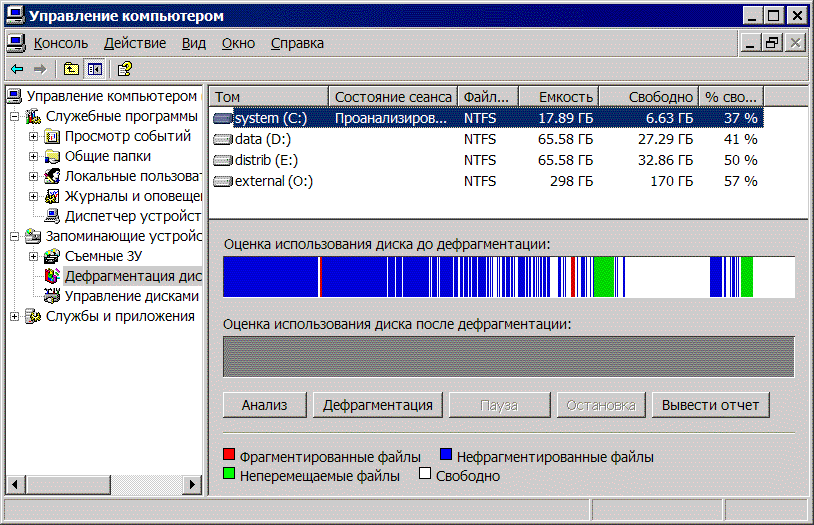Viewport: 814px width, 525px height.
Task: Collapse the Служебные программы tree node
Action: [15, 116]
